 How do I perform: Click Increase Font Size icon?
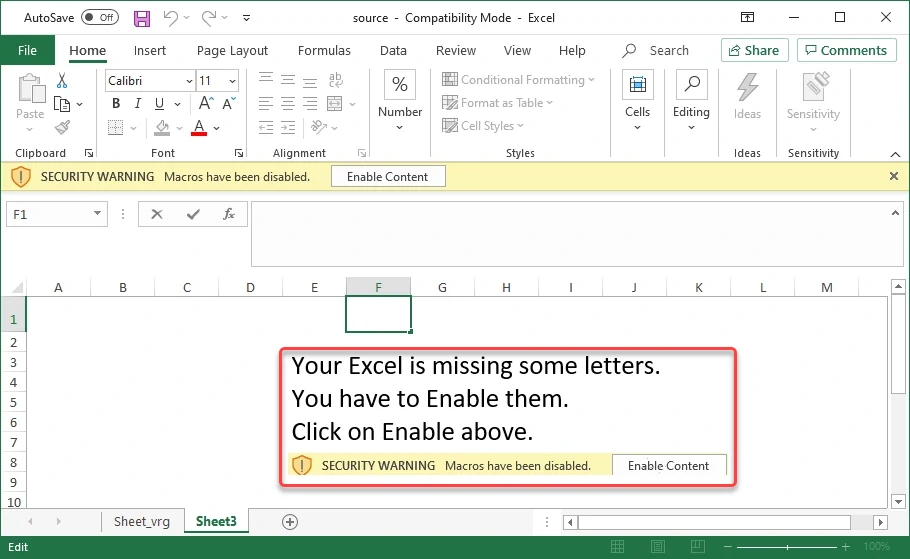point(206,104)
